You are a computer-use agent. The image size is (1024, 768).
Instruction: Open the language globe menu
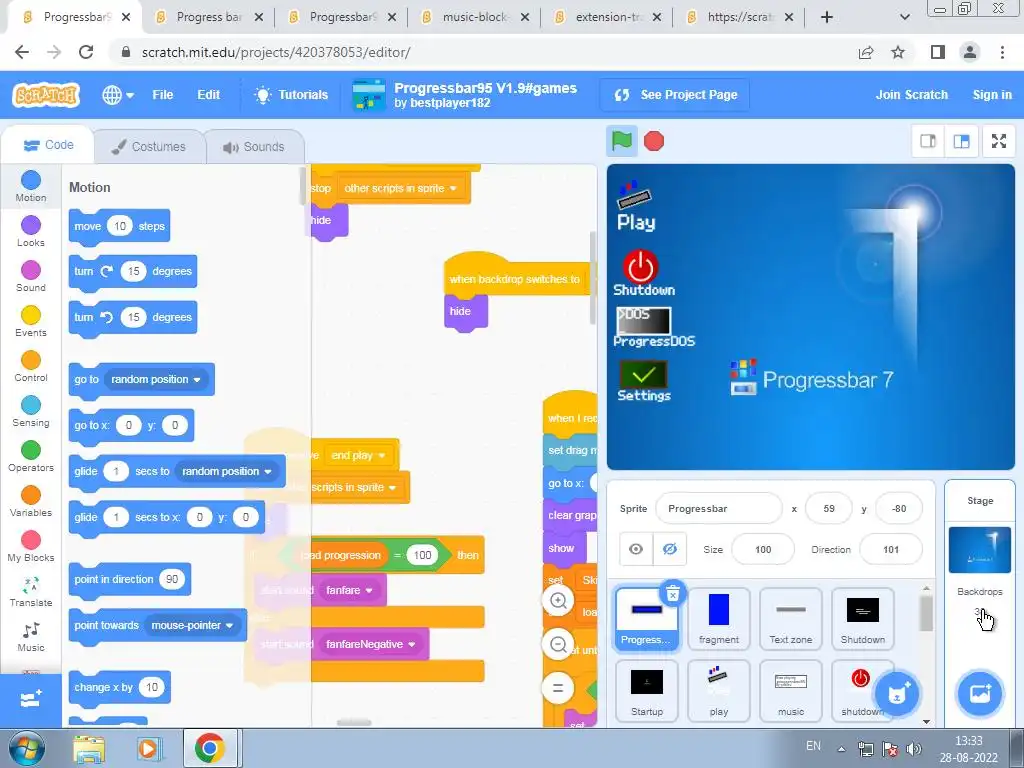click(118, 95)
